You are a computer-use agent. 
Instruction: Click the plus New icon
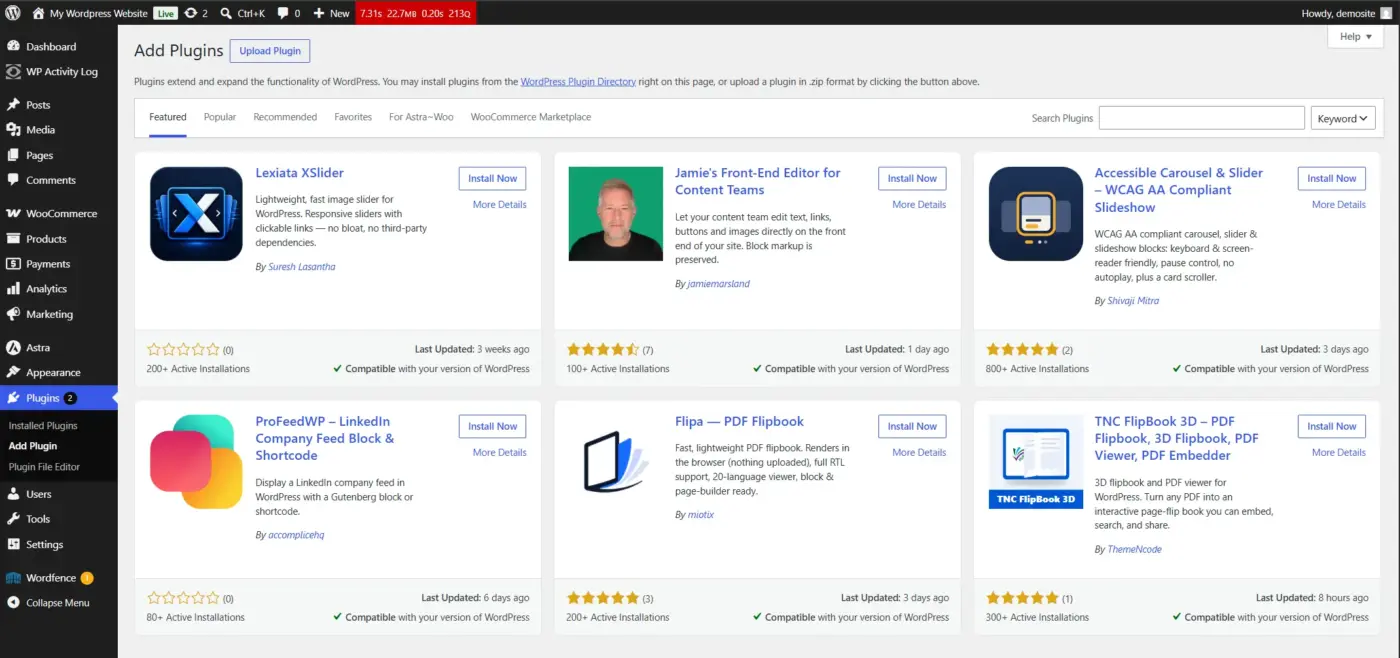[x=318, y=13]
